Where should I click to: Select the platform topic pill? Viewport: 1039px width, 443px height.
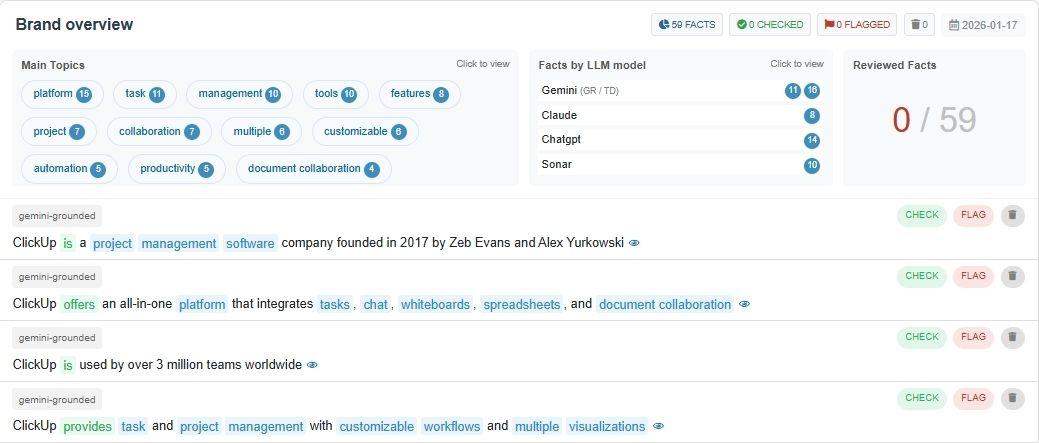click(62, 94)
